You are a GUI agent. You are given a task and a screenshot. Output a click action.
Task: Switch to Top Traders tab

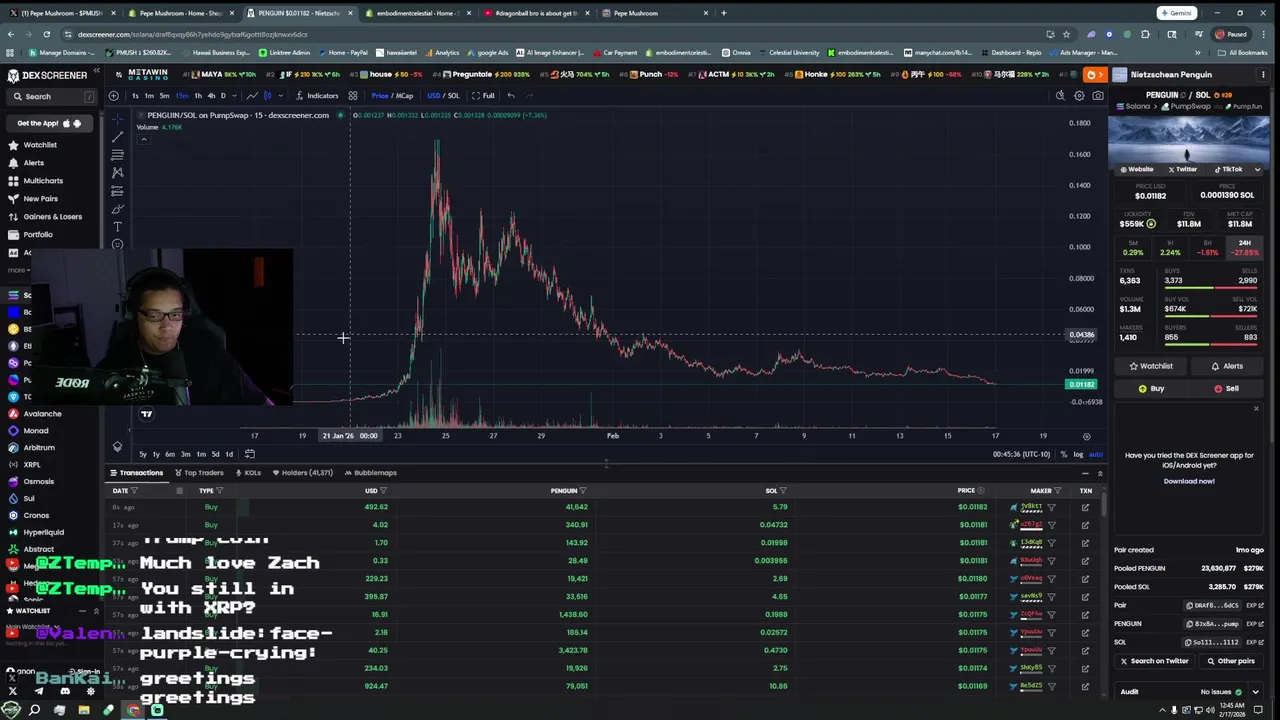[x=199, y=473]
